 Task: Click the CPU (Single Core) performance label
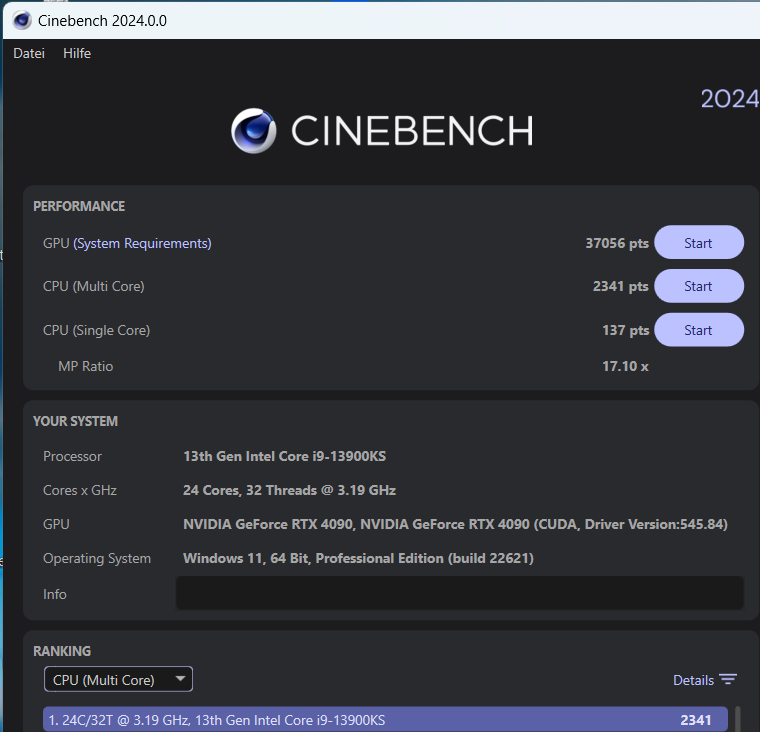(x=96, y=331)
